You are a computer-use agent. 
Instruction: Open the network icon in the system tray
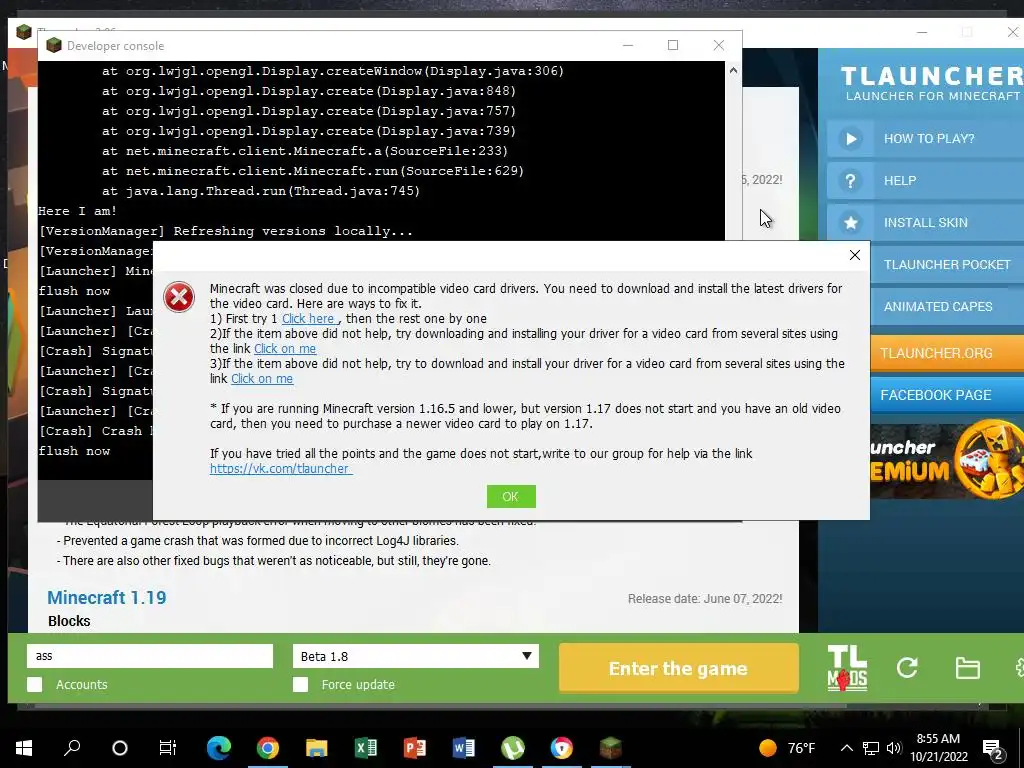pos(871,748)
